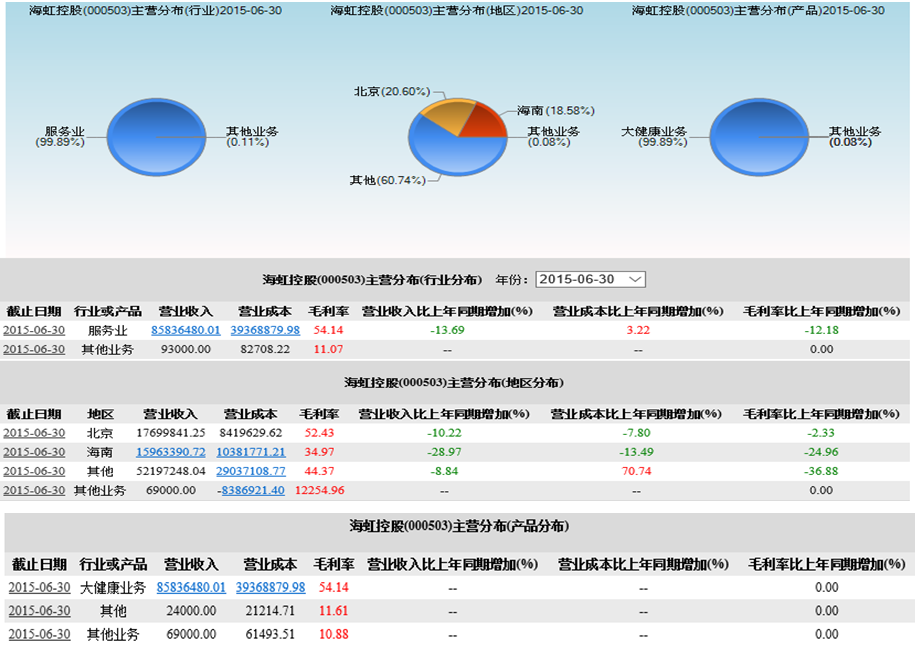Viewport: 917px width, 650px height.
Task: Click date link in product table's 其他业务 row
Action: [x=39, y=634]
